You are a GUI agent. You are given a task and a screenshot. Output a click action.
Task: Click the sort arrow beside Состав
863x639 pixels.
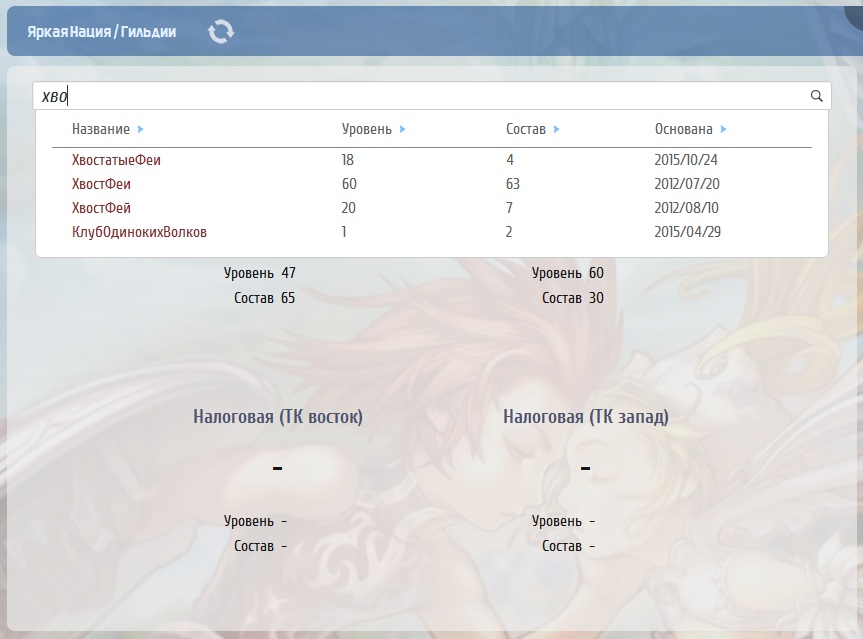coord(556,129)
